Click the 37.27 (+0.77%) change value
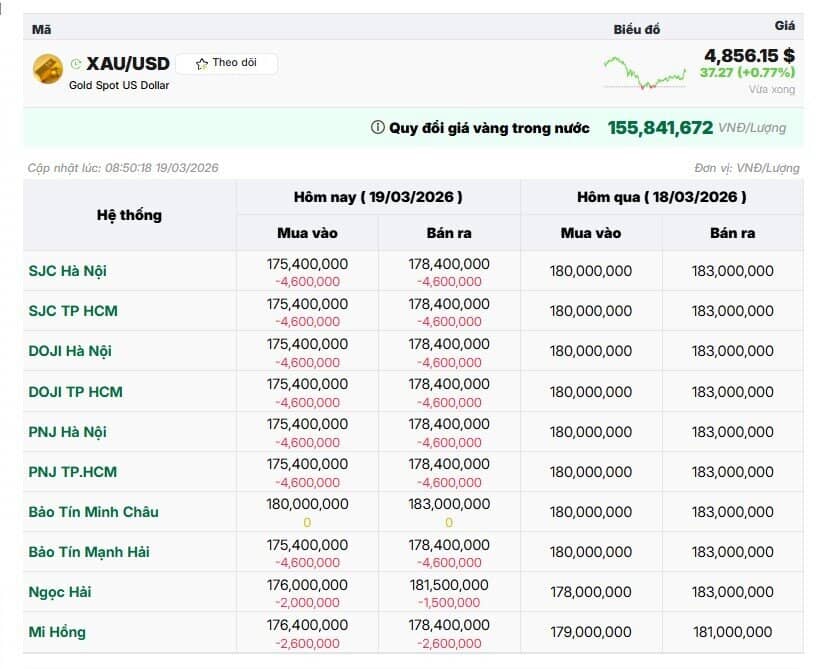The image size is (816, 669). click(747, 72)
